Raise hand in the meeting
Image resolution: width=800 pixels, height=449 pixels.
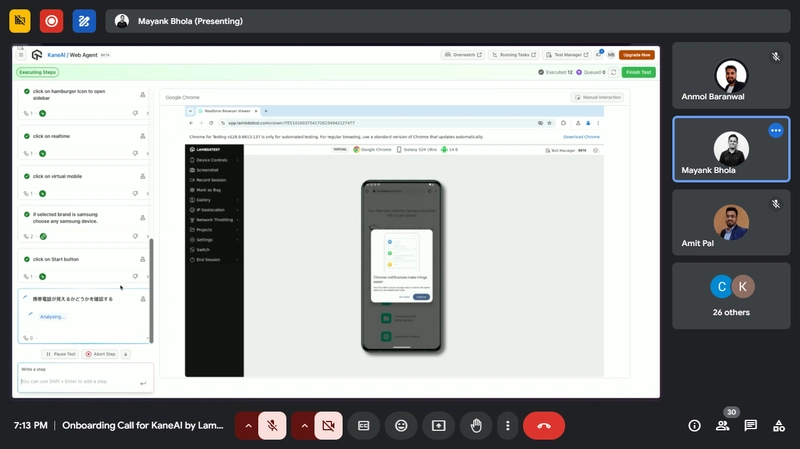coord(476,426)
